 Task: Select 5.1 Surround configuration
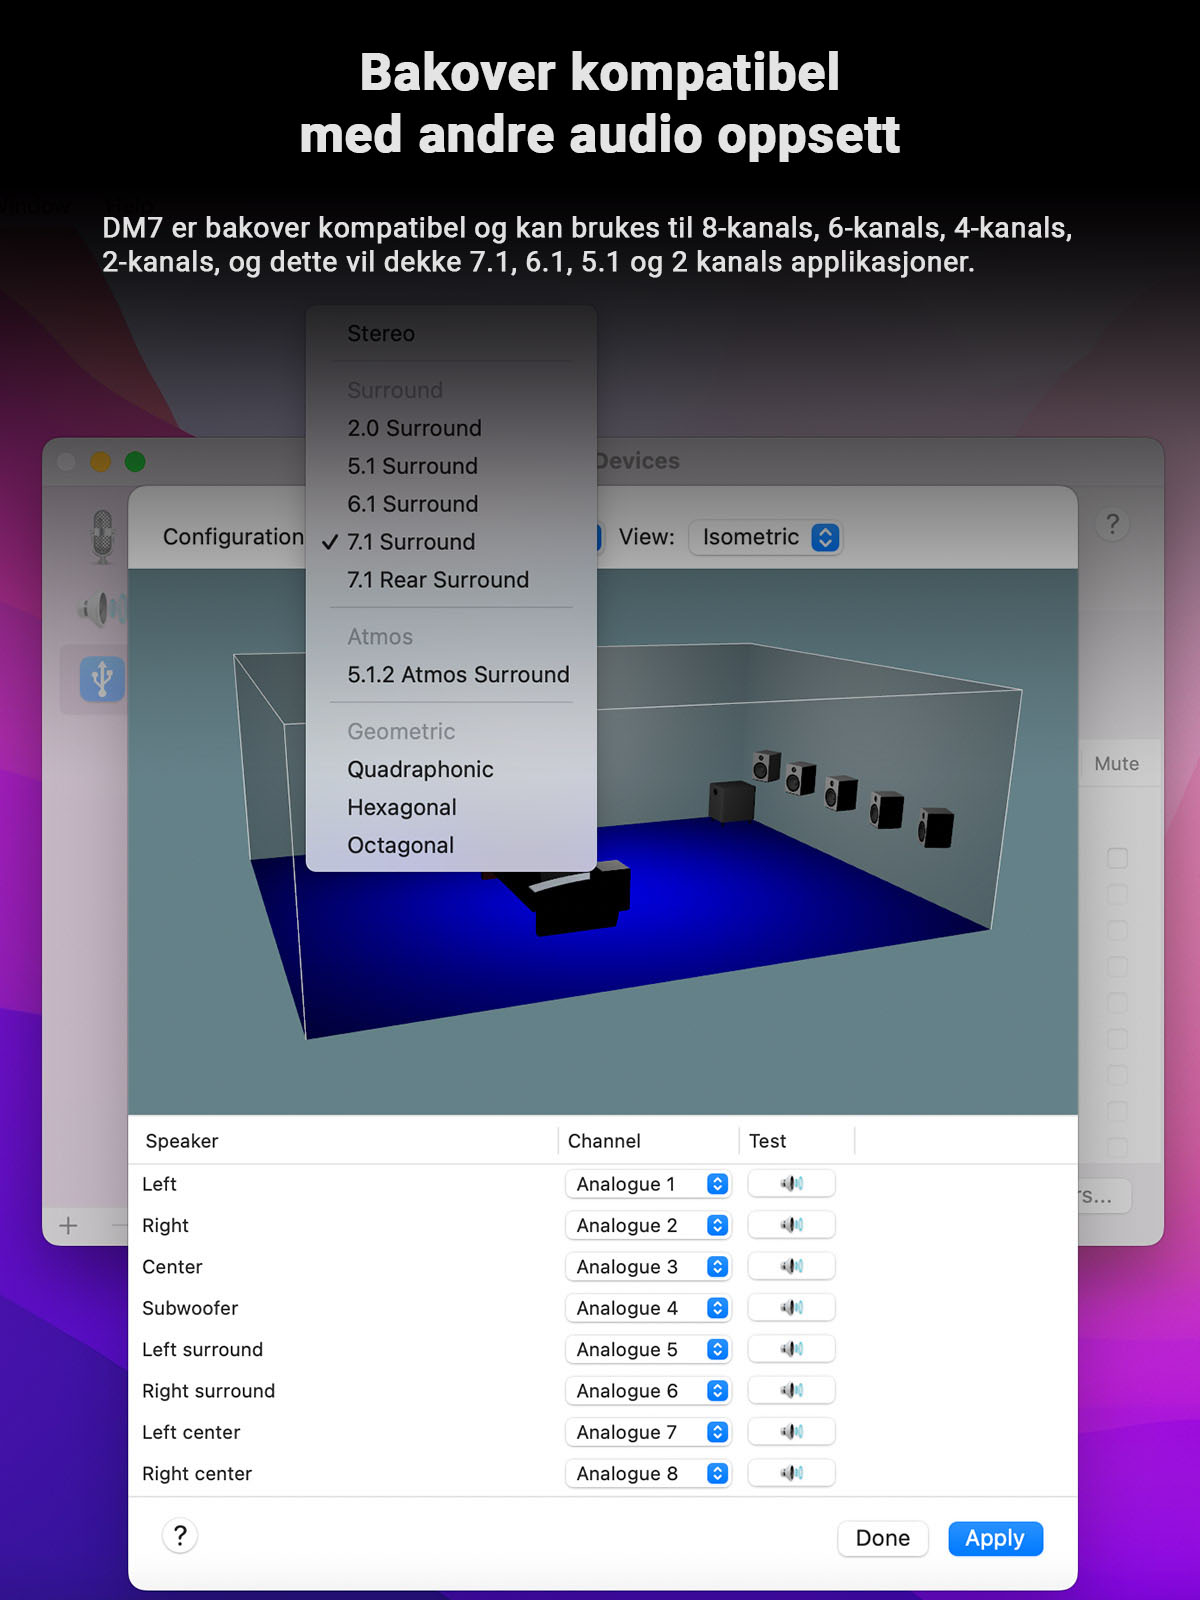pyautogui.click(x=451, y=466)
